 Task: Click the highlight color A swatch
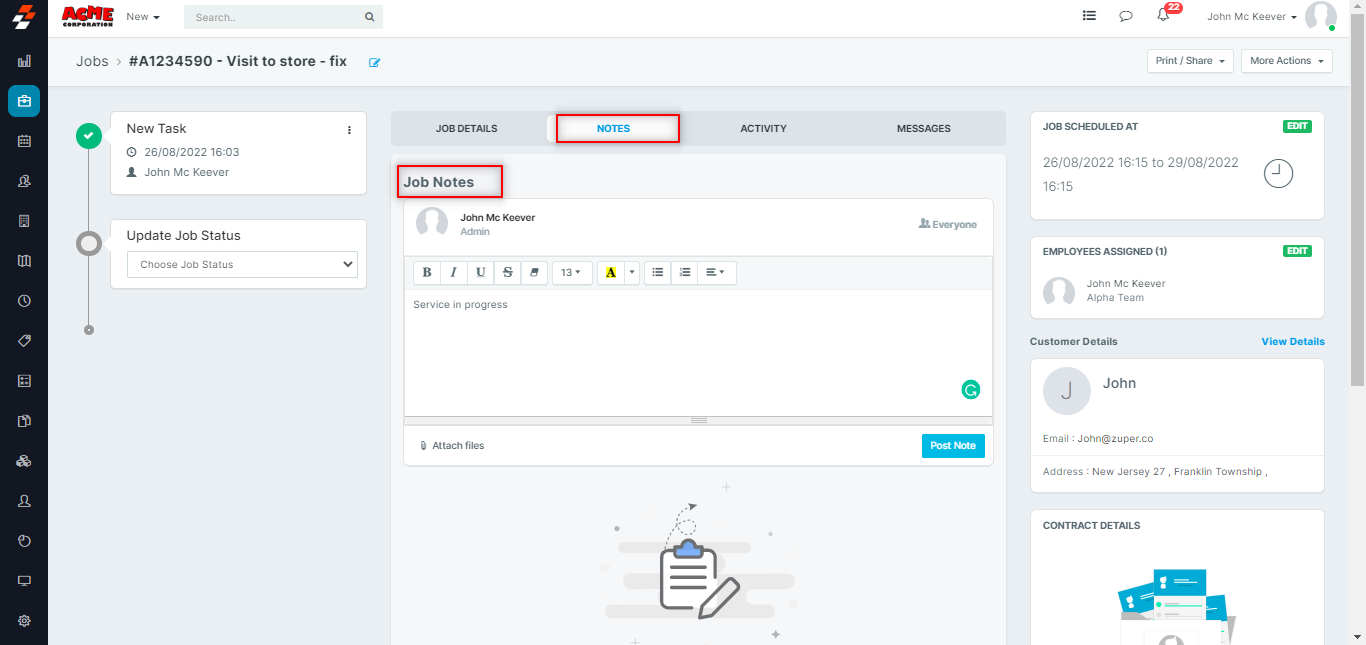pyautogui.click(x=611, y=272)
